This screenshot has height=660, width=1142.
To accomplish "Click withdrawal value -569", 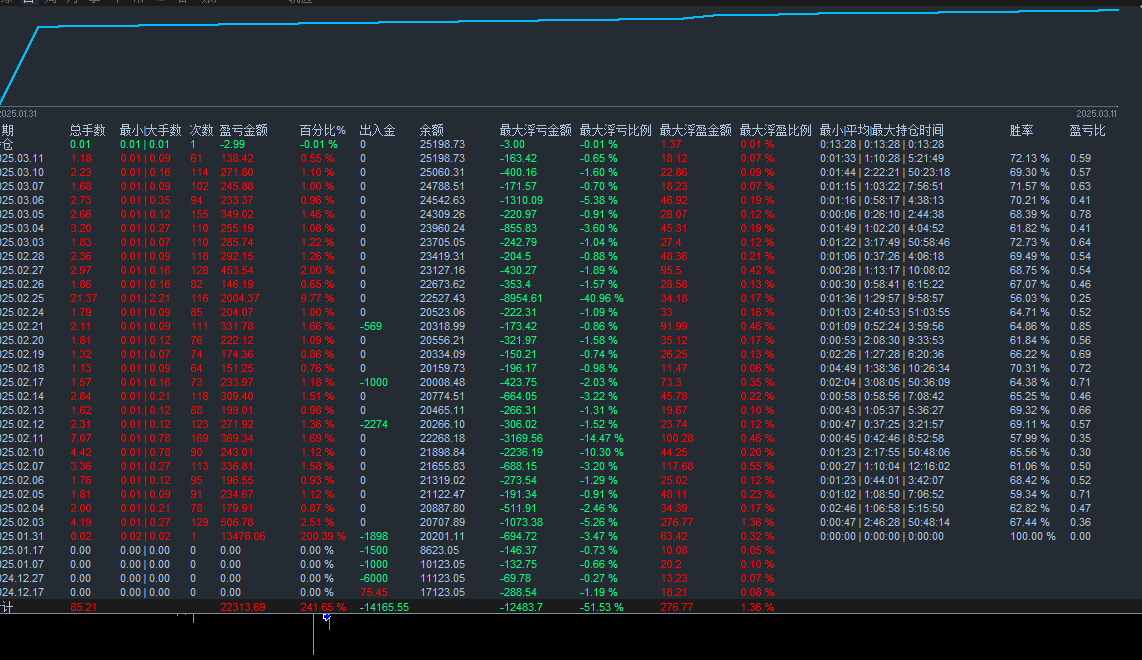I will tap(371, 326).
